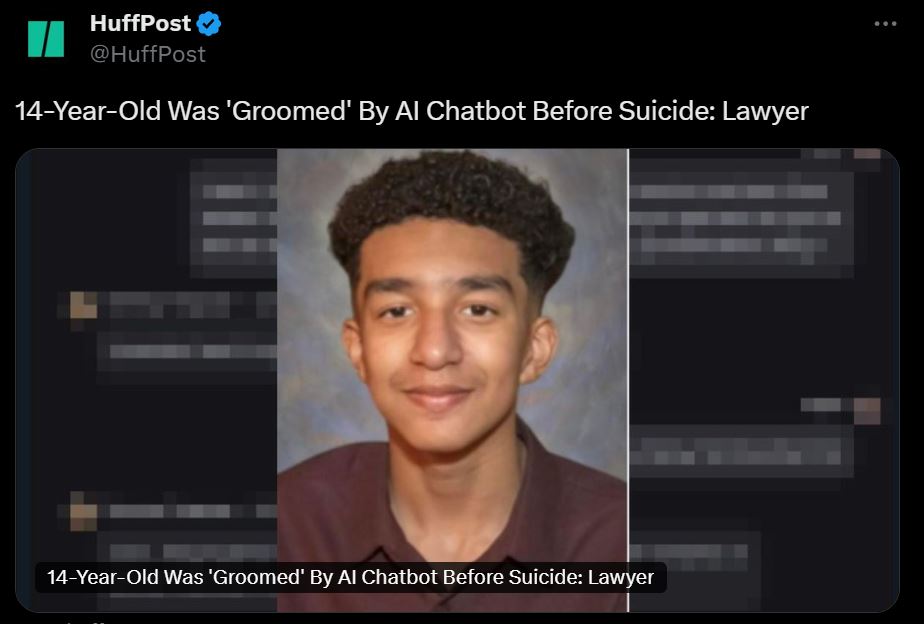Image resolution: width=924 pixels, height=624 pixels.
Task: Click upper blurred avatar in left chat area
Action: (x=84, y=306)
